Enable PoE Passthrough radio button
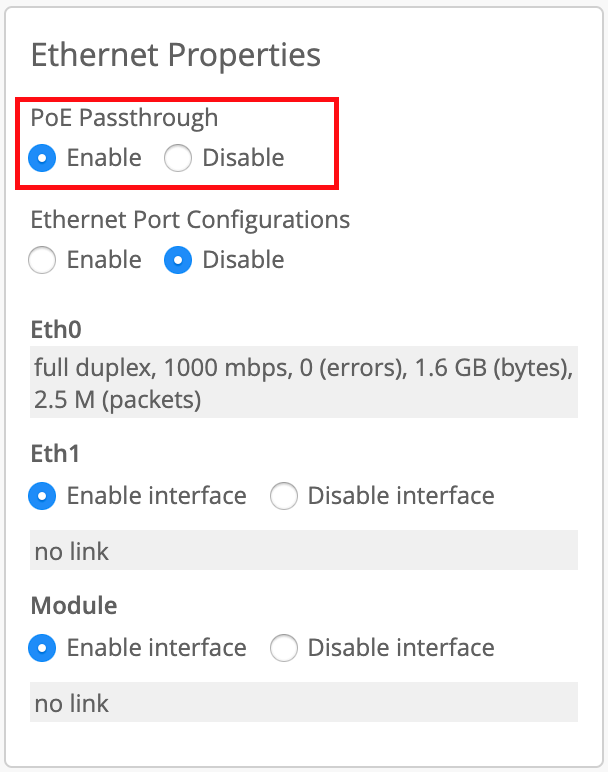608x772 pixels. [42, 158]
